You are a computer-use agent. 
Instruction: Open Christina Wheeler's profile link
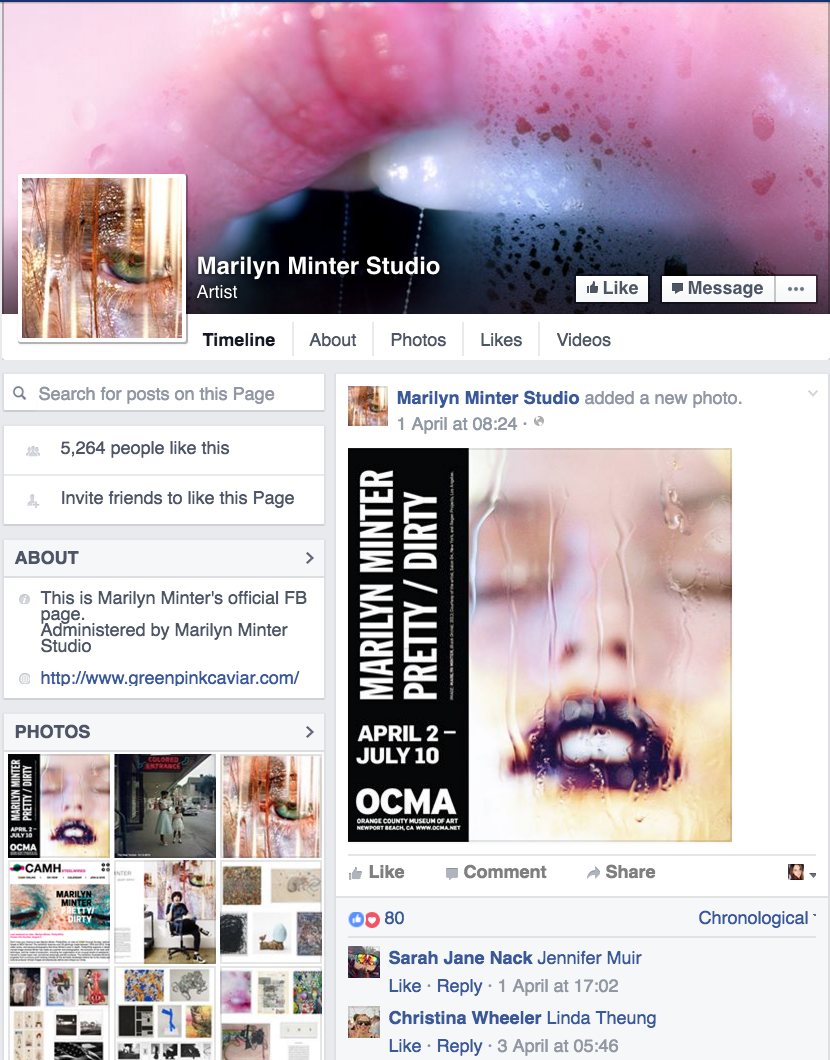464,1018
